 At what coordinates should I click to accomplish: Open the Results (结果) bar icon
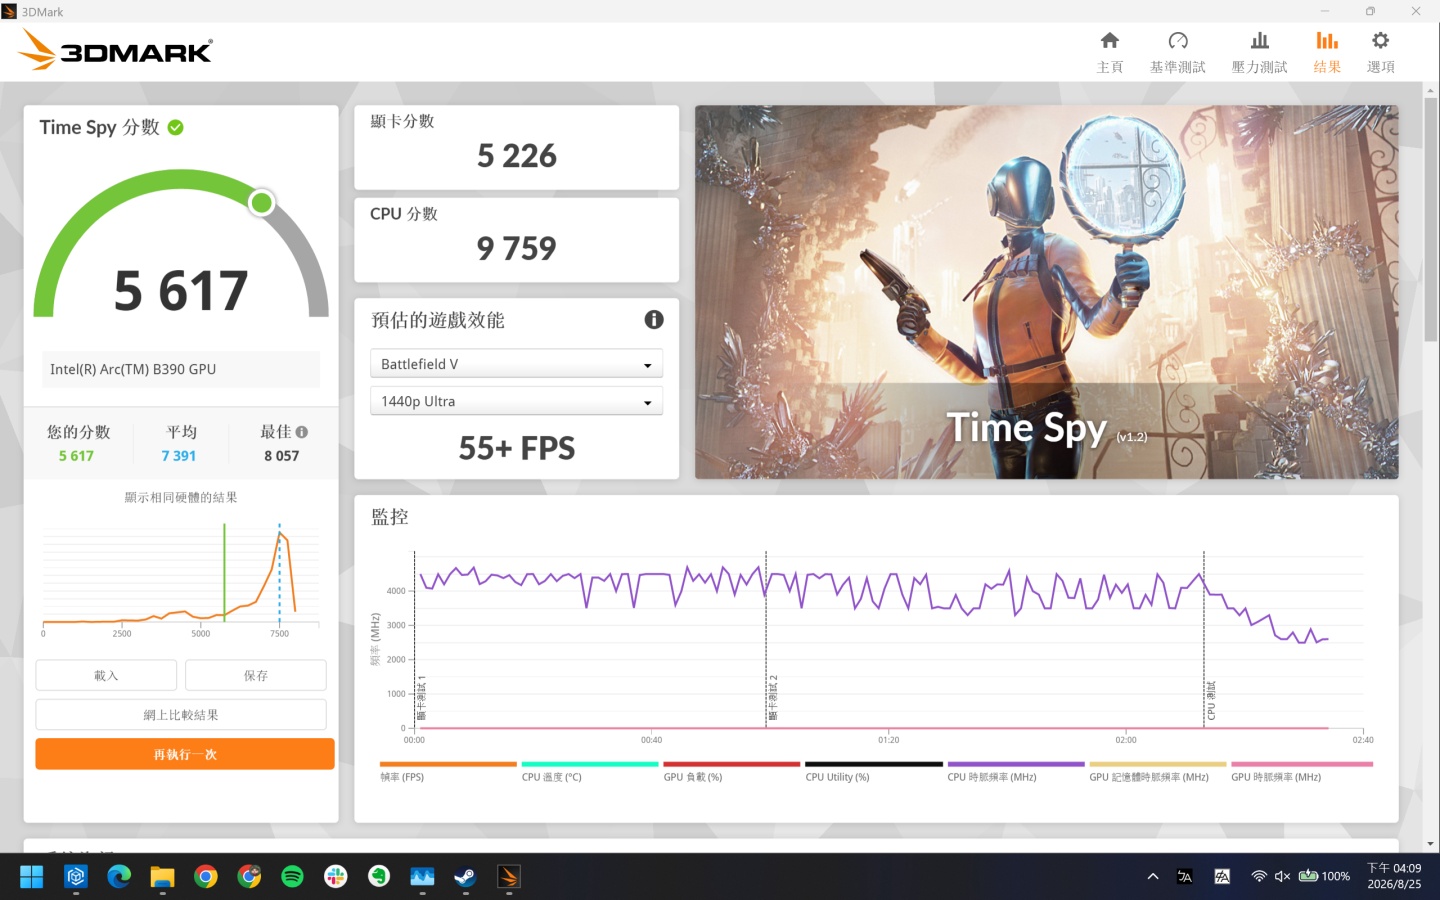(1326, 41)
